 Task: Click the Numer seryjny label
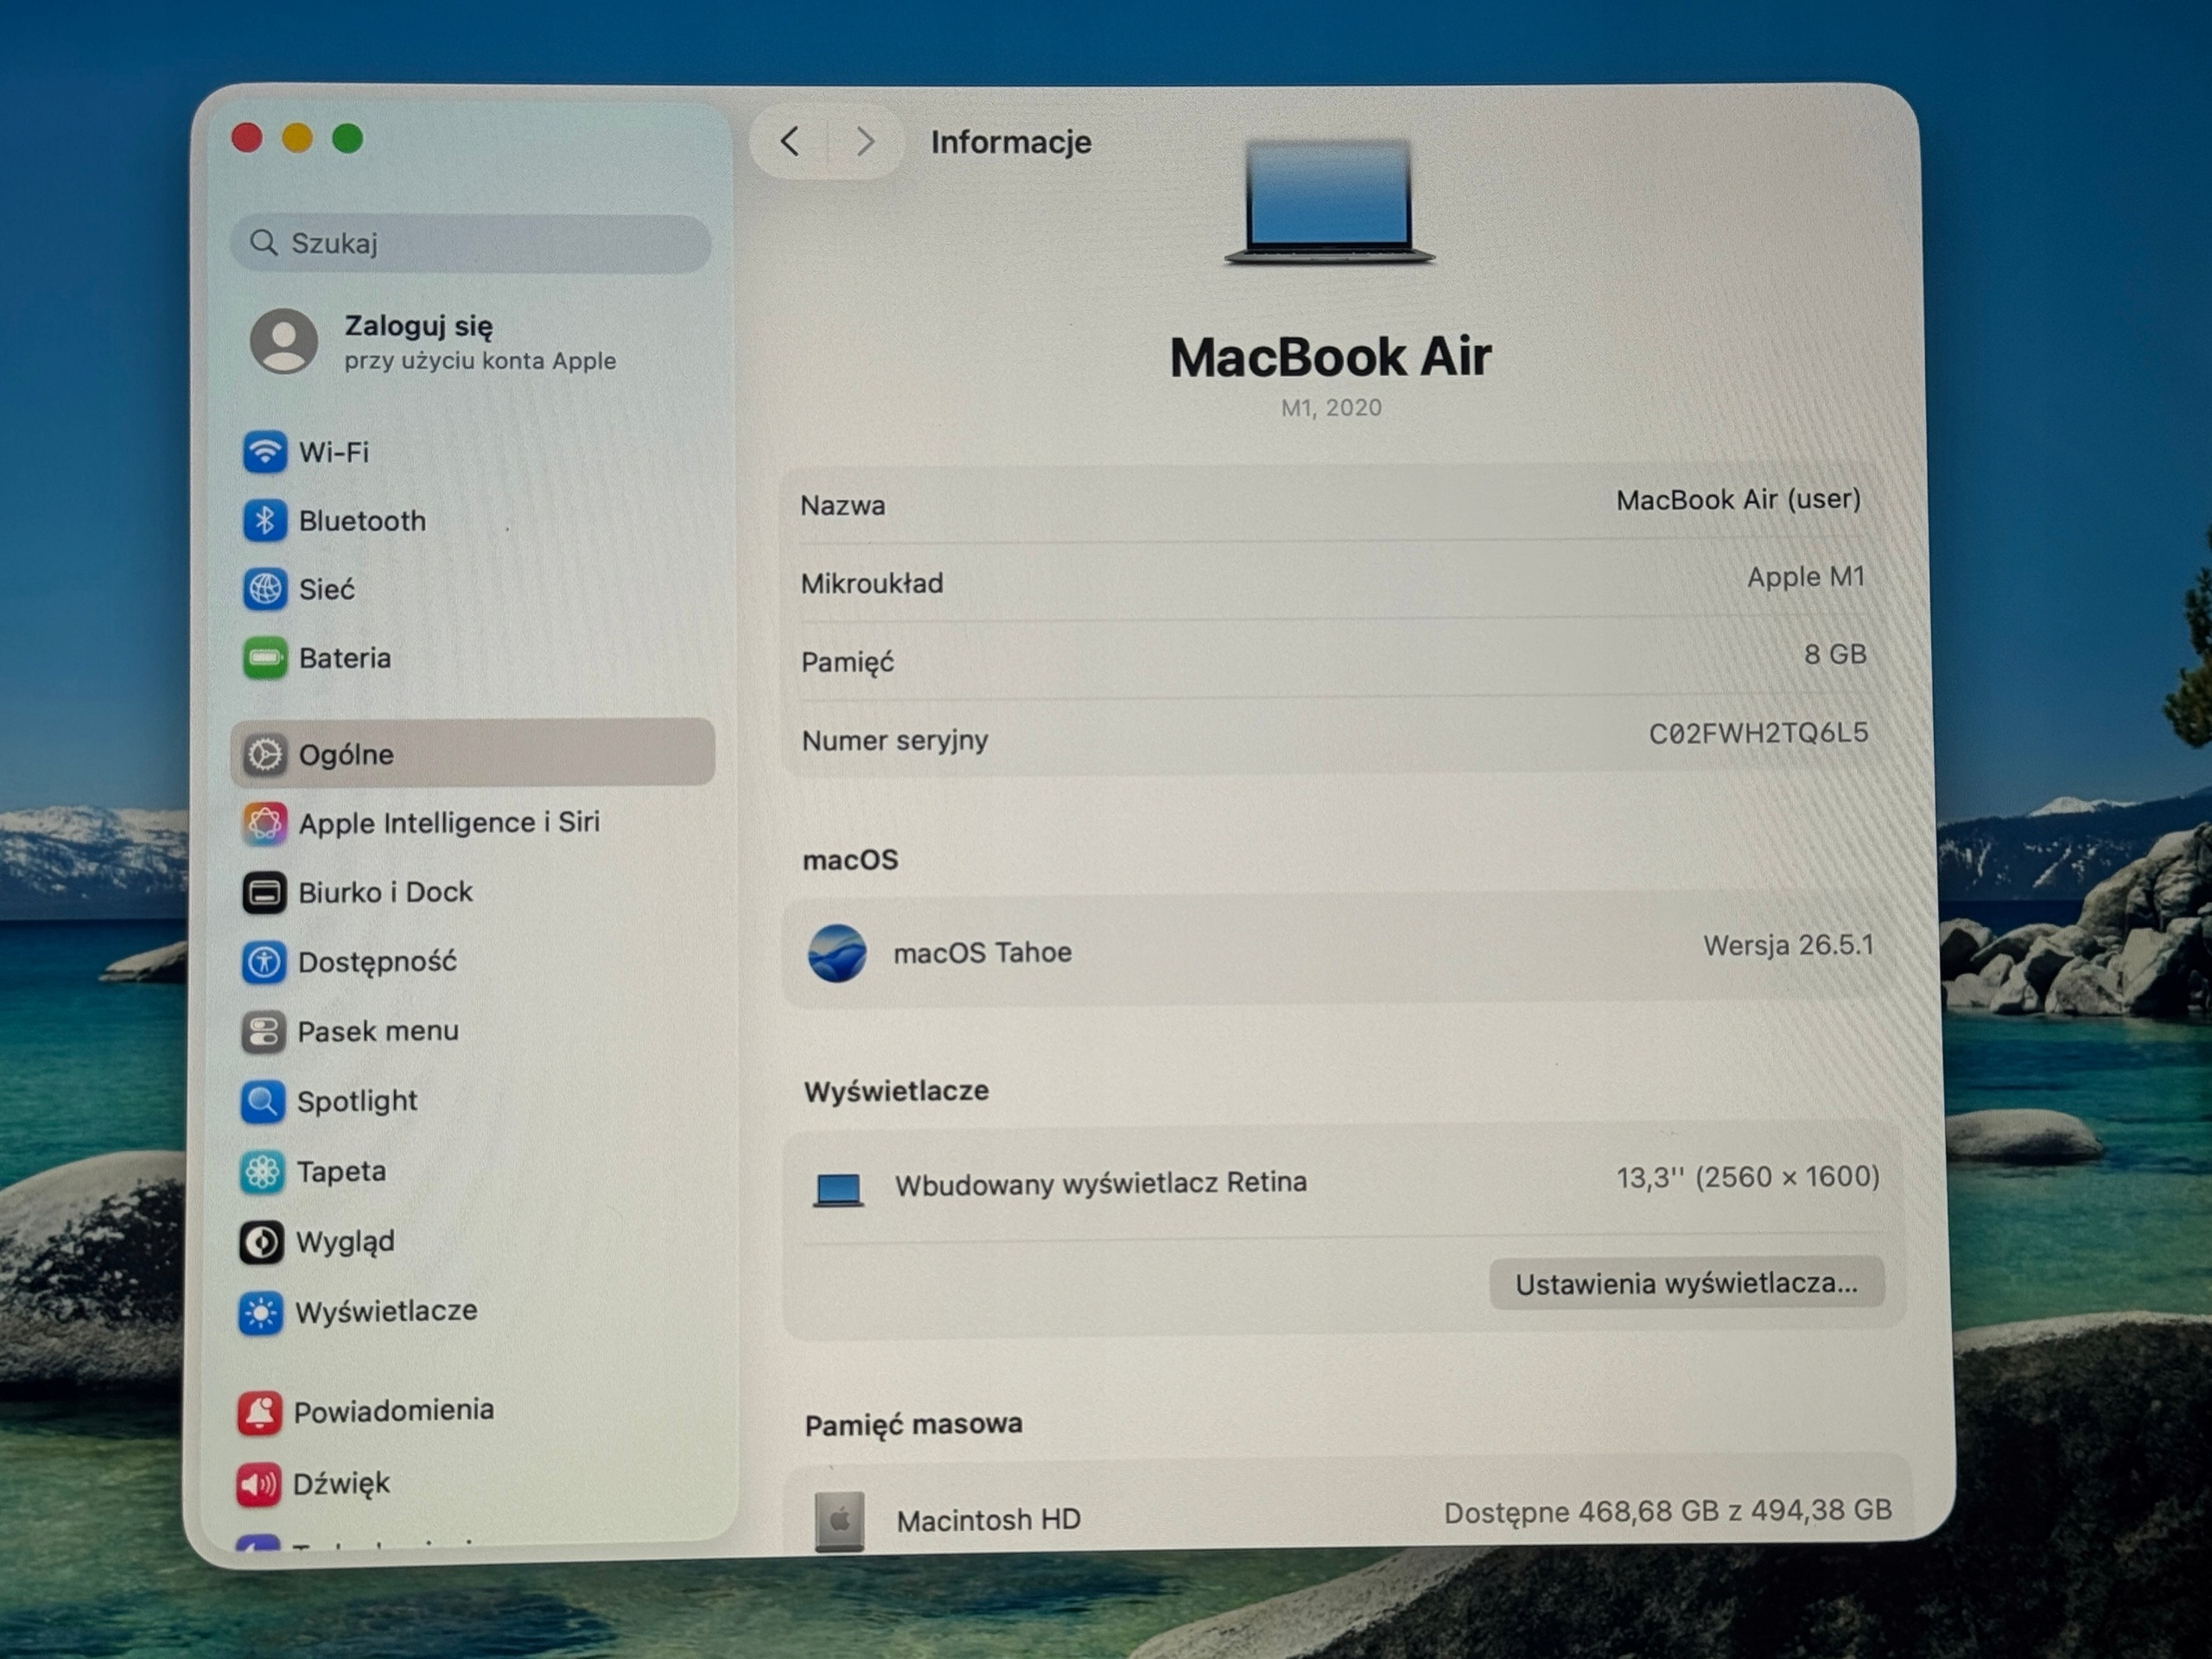click(x=895, y=740)
